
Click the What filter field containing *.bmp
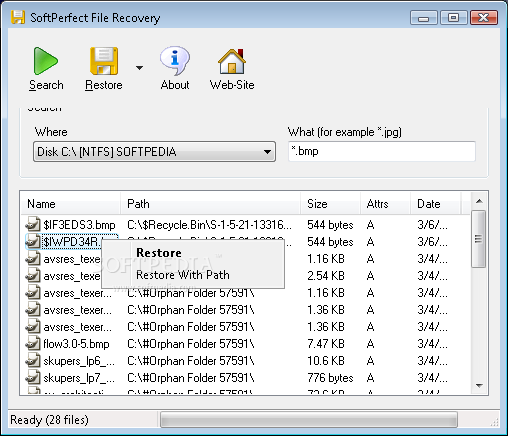tap(382, 151)
